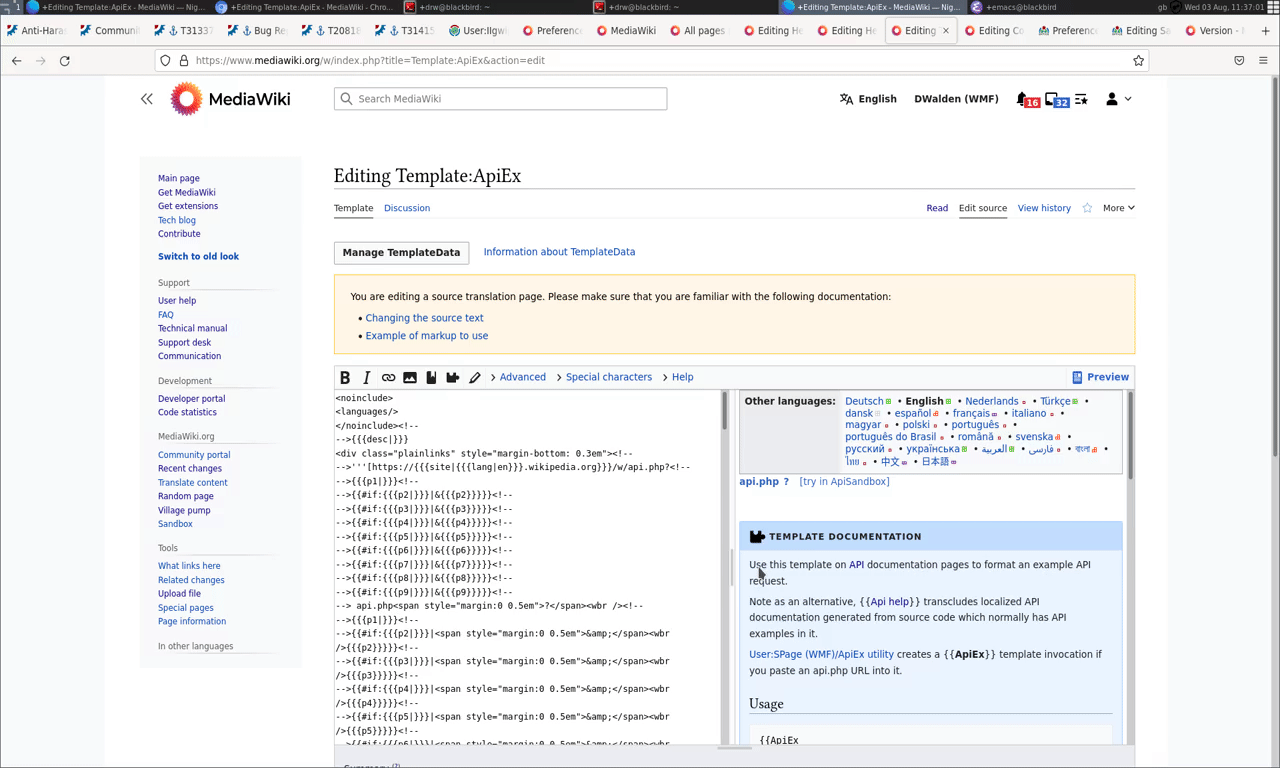The image size is (1280, 768).
Task: Add this page to watchlist with star
Action: (1087, 208)
